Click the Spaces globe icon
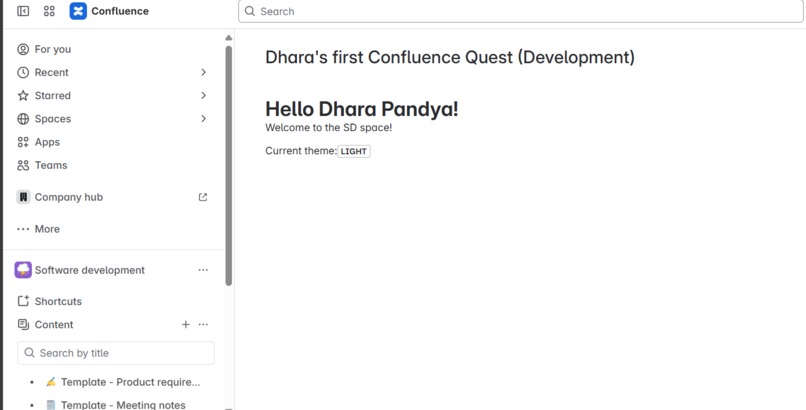 pos(23,119)
